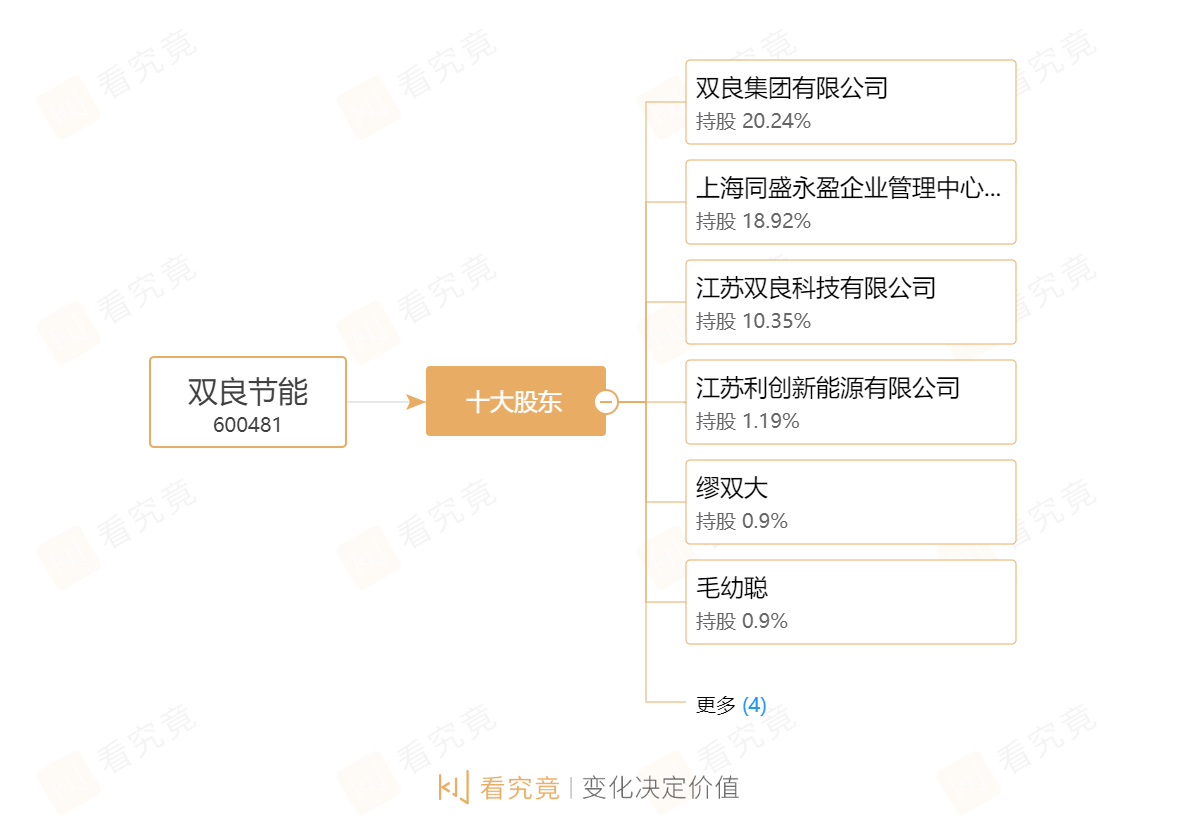Viewport: 1178px width, 830px height.
Task: Click the 变化决定价值 slogan text
Action: point(660,788)
